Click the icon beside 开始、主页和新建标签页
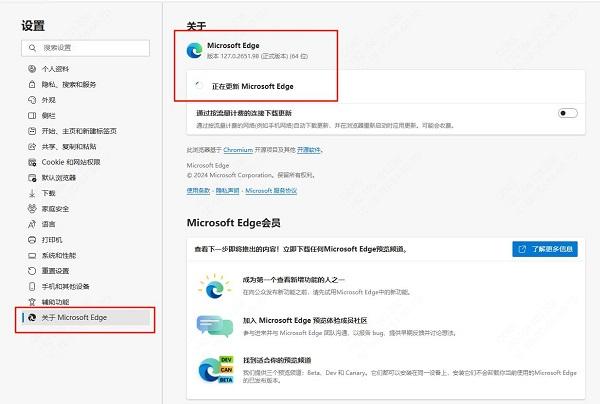The width and height of the screenshot is (600, 404). coord(32,131)
